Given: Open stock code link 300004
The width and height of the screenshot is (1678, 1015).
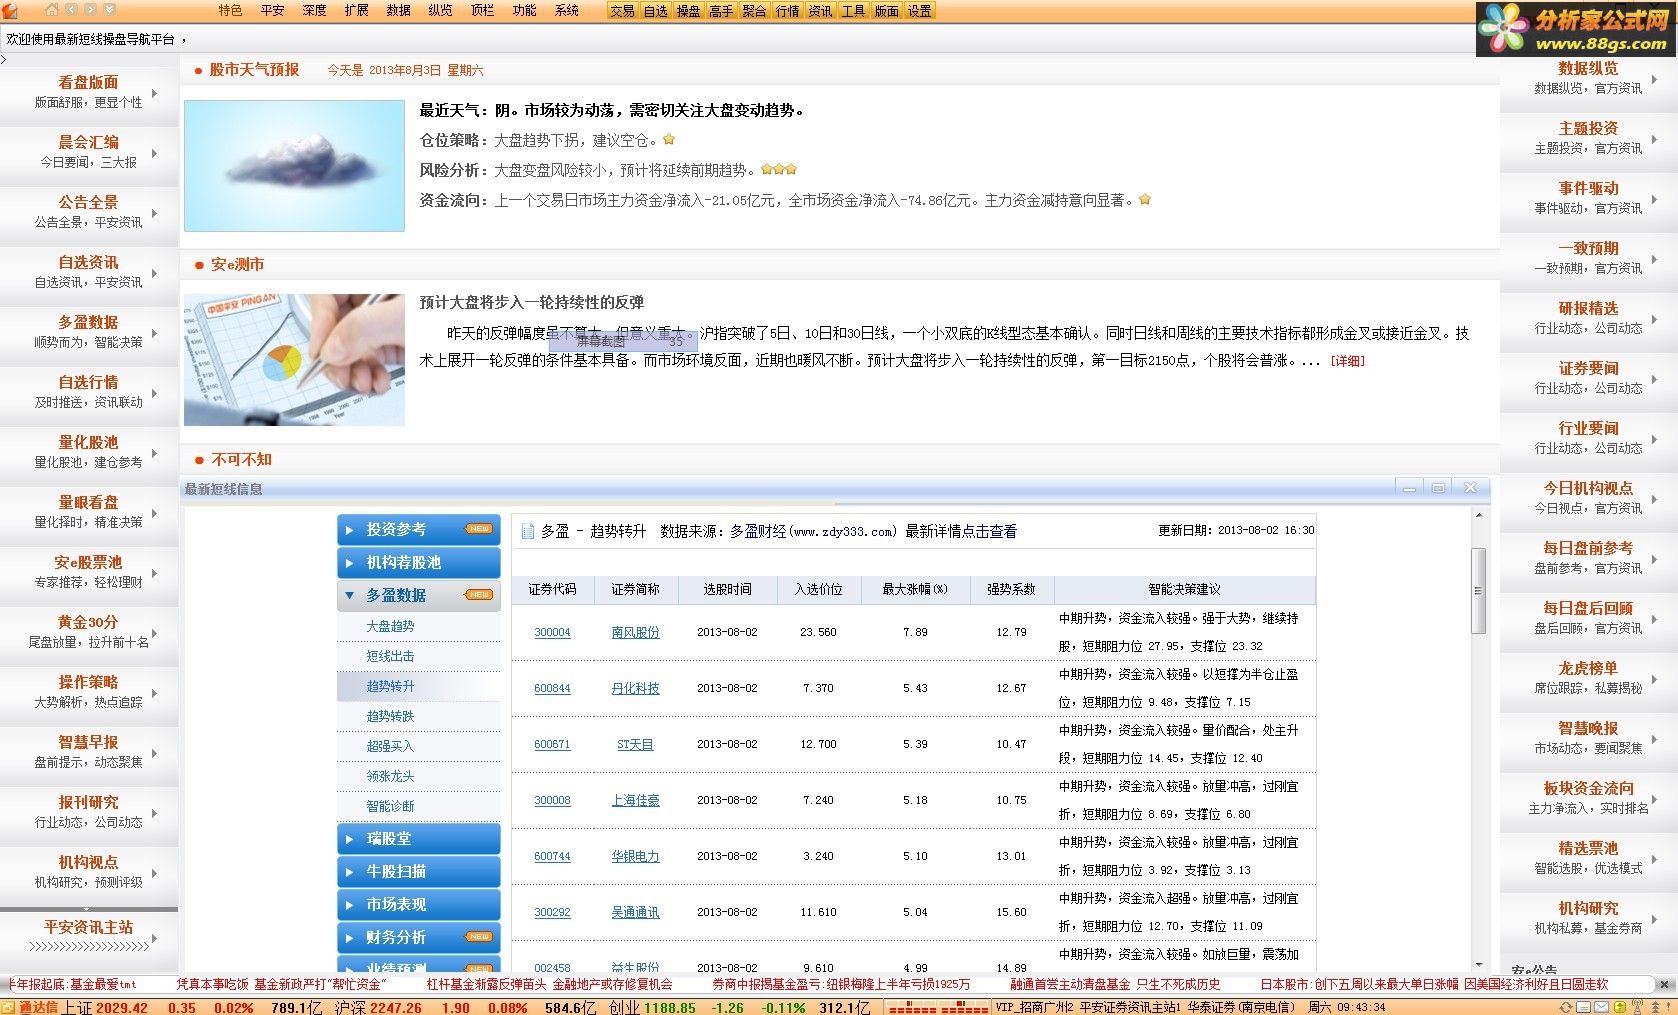Looking at the screenshot, I should tap(552, 632).
